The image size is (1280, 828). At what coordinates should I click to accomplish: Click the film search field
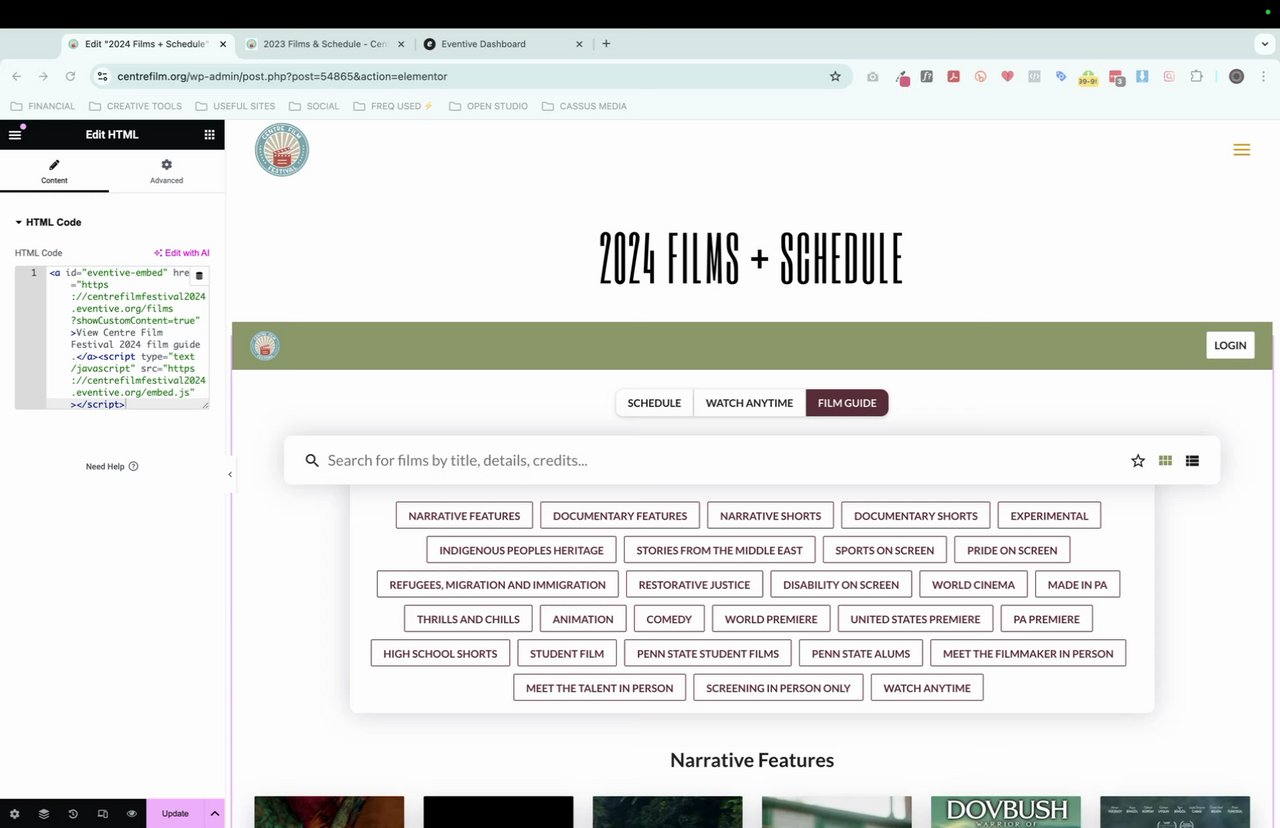tap(720, 460)
